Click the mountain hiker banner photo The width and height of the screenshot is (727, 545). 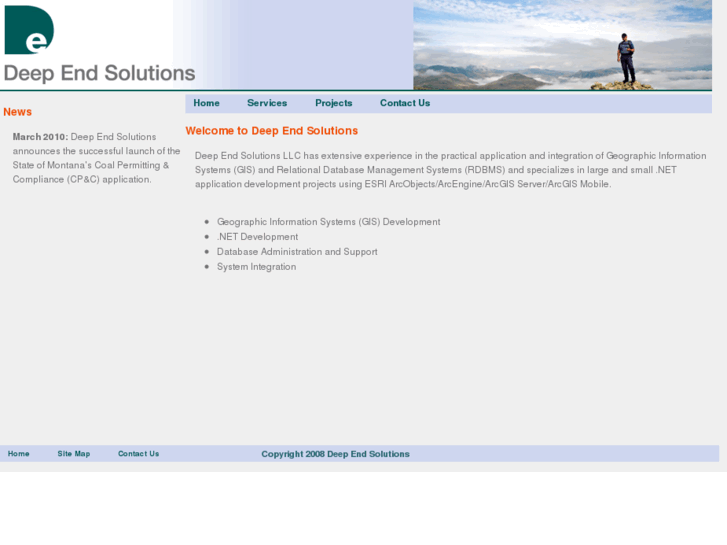point(562,45)
